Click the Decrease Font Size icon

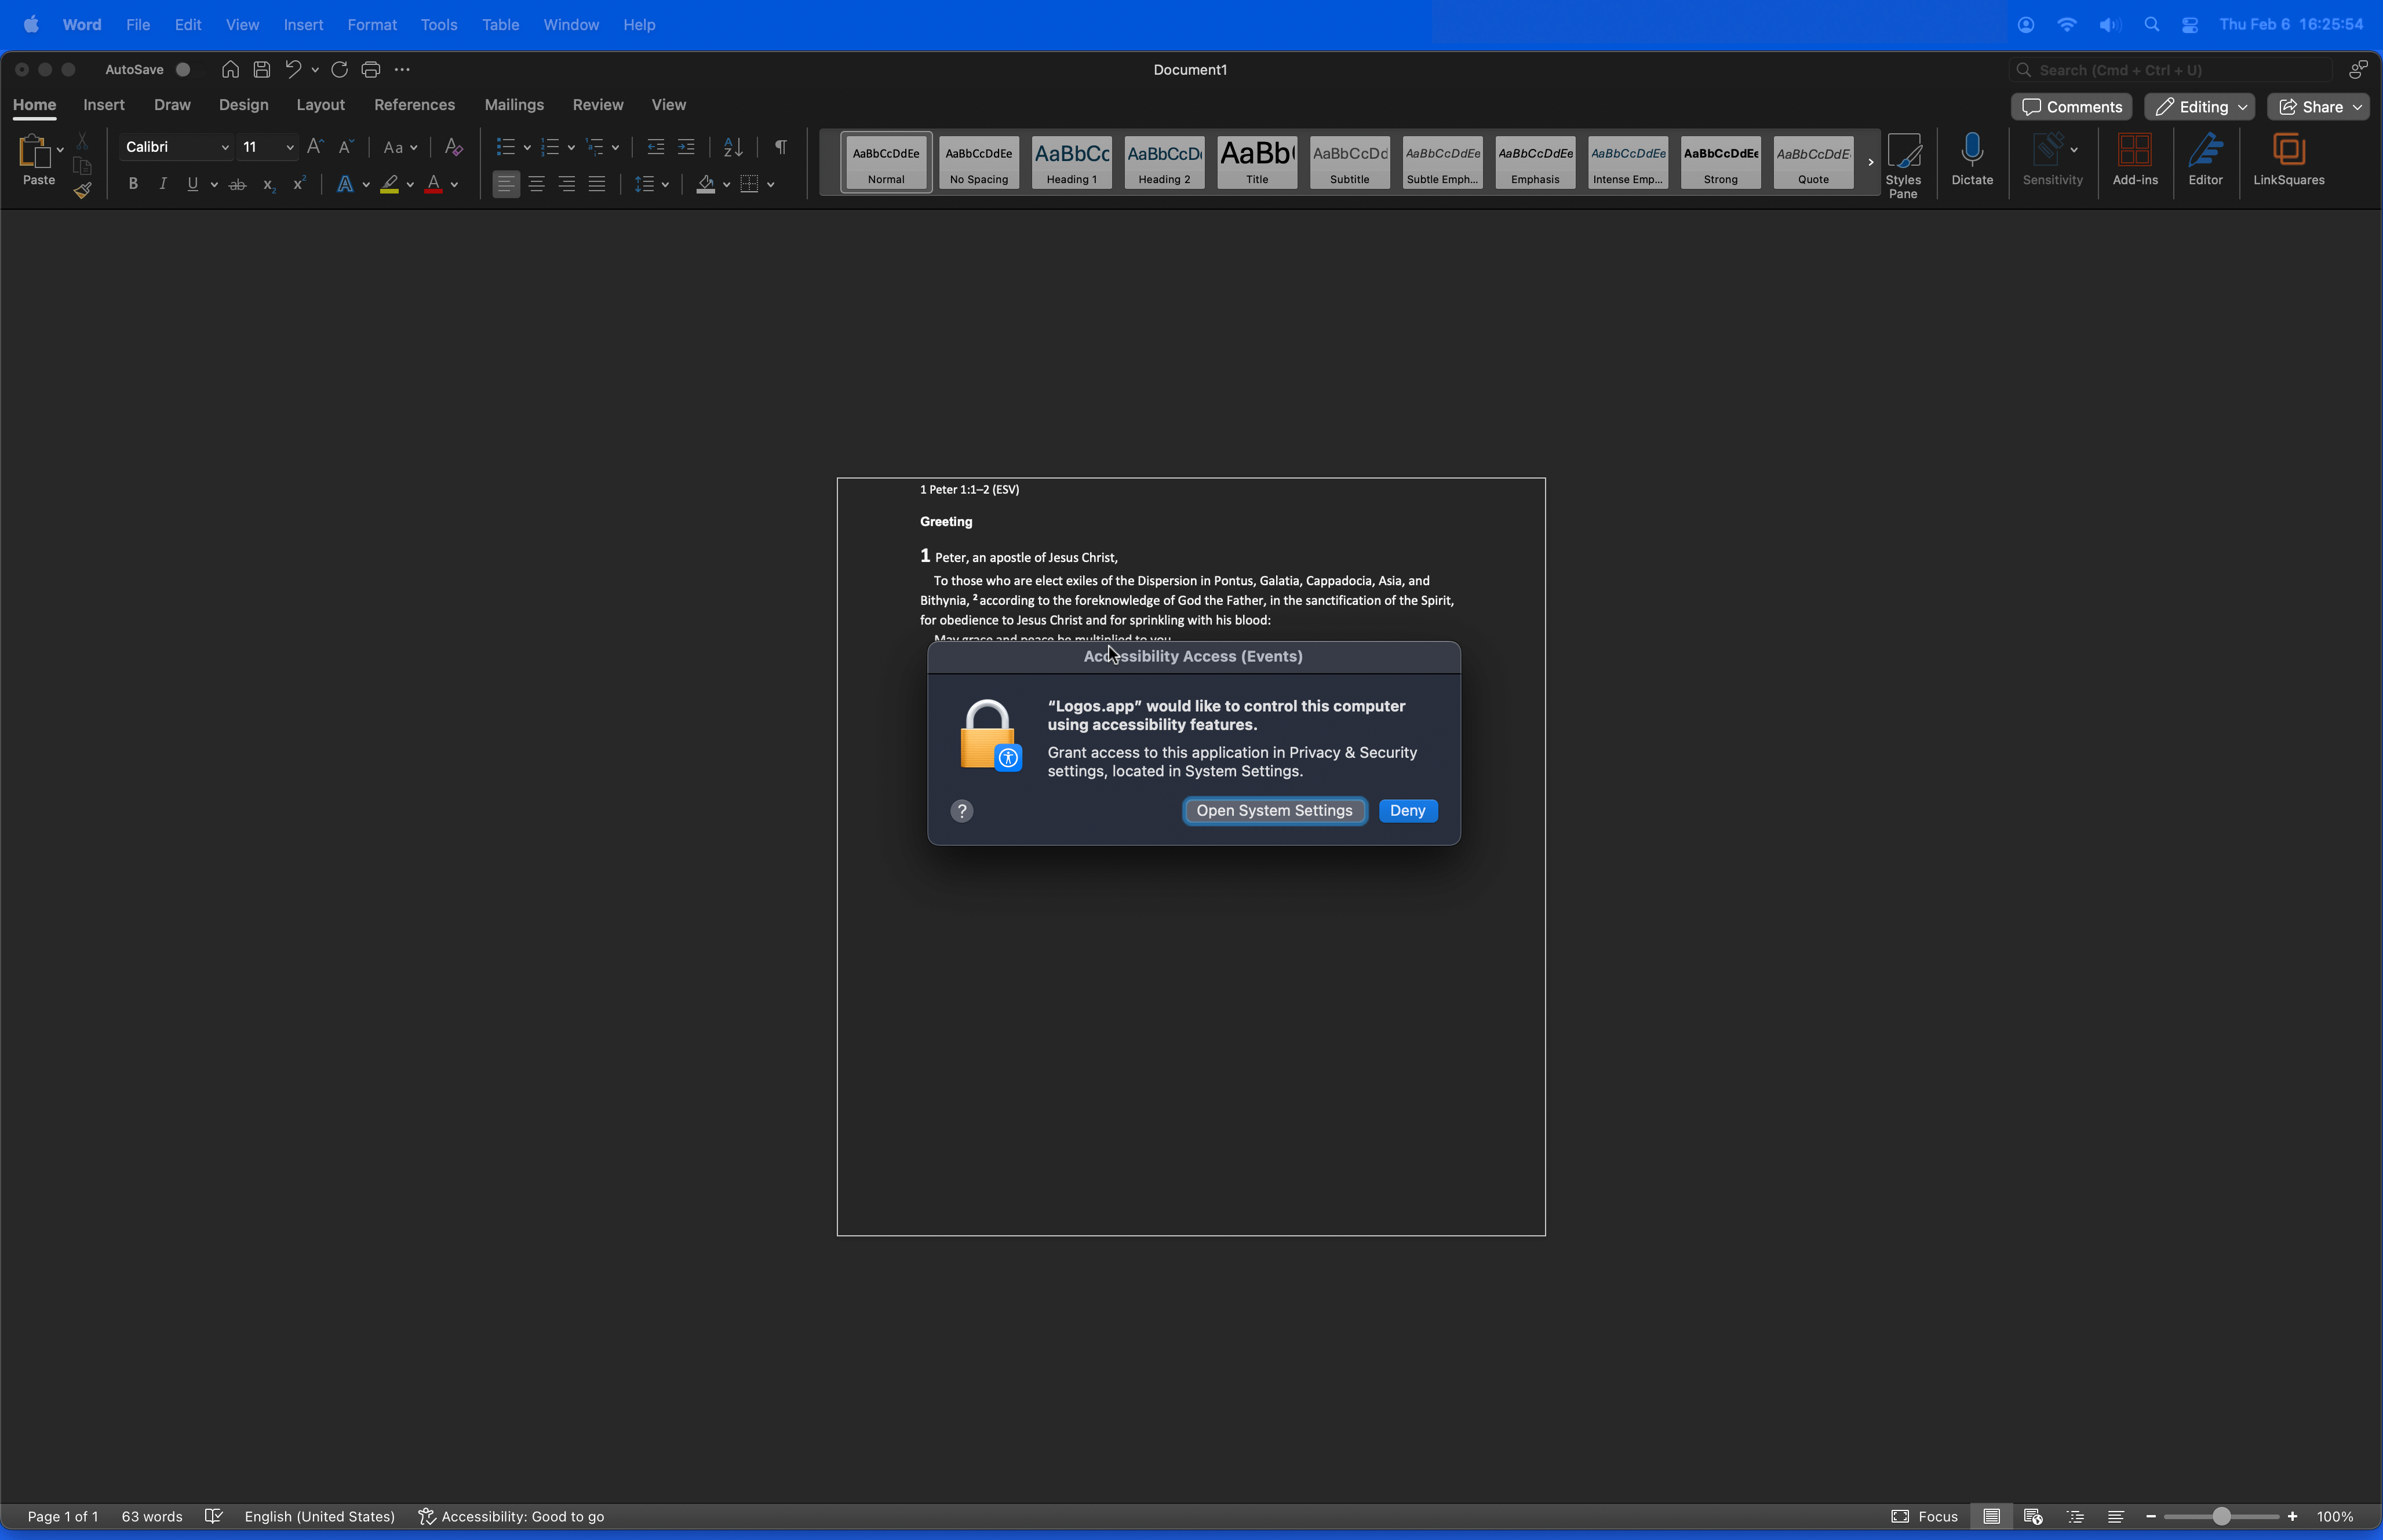[346, 147]
